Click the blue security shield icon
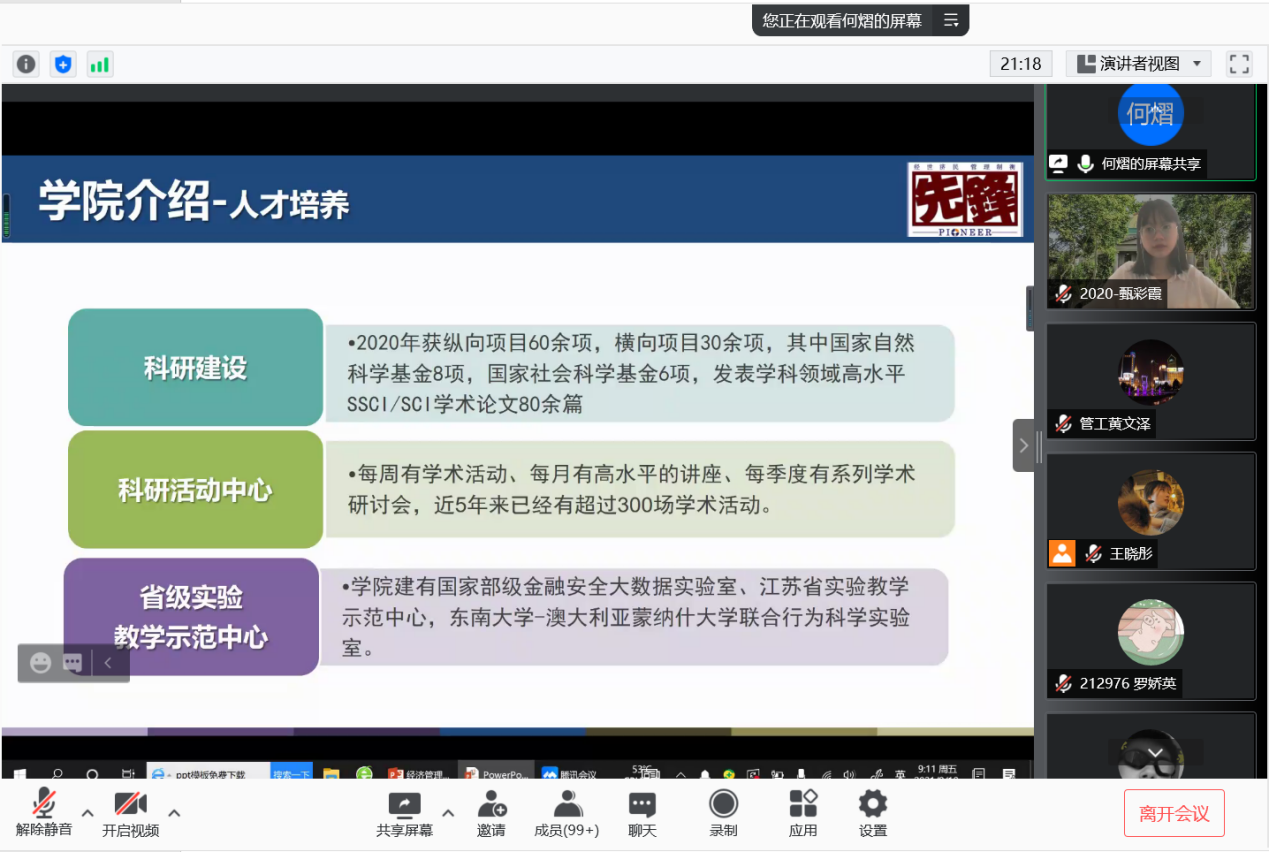The image size is (1269, 852). tap(63, 64)
